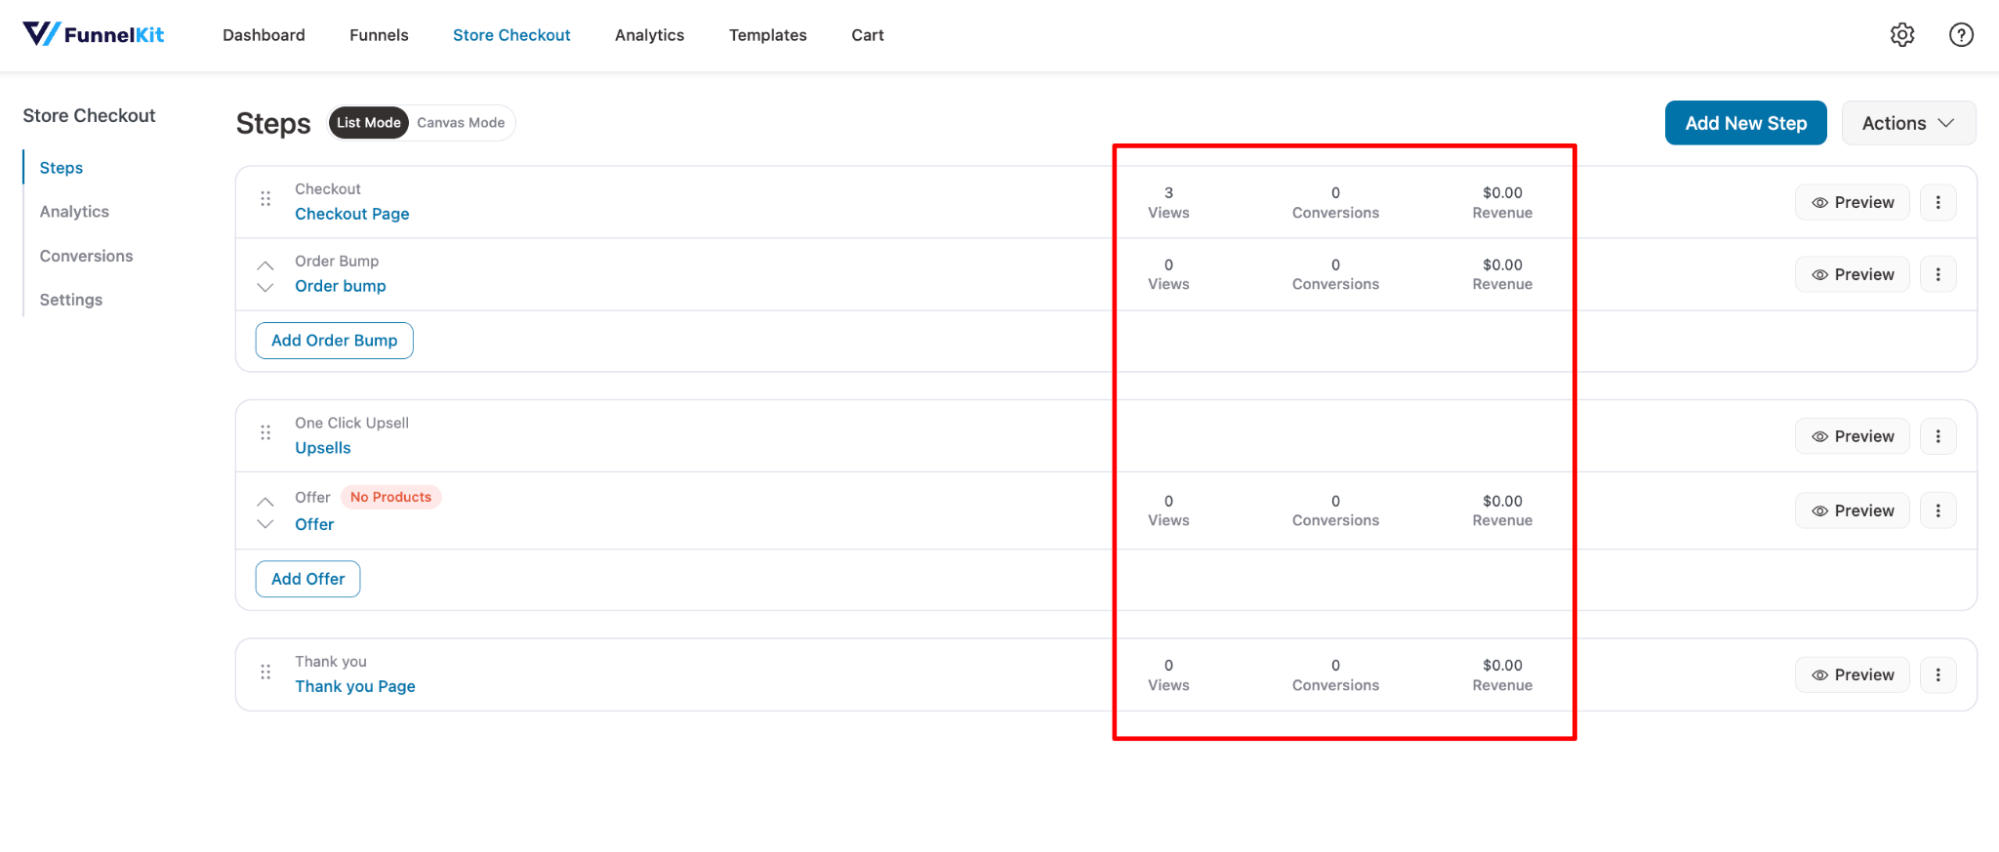Open the Thank you Page three-dot menu
Image resolution: width=1999 pixels, height=852 pixels.
pos(1938,675)
